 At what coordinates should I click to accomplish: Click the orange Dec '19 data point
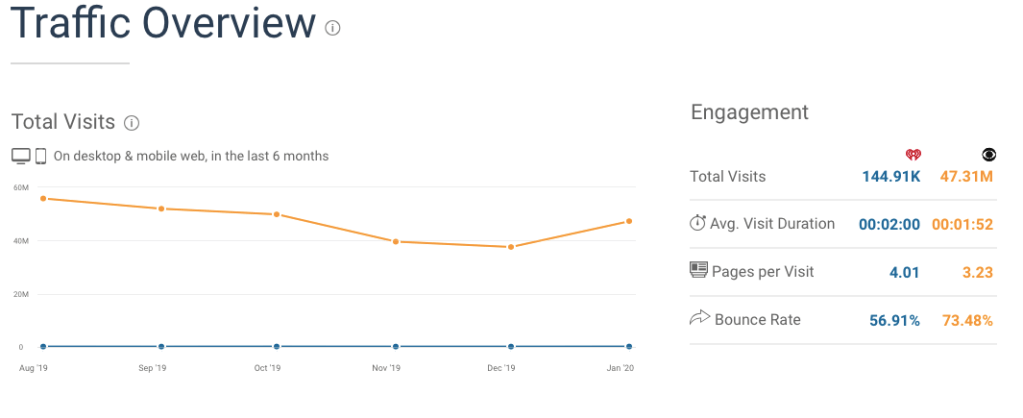512,247
